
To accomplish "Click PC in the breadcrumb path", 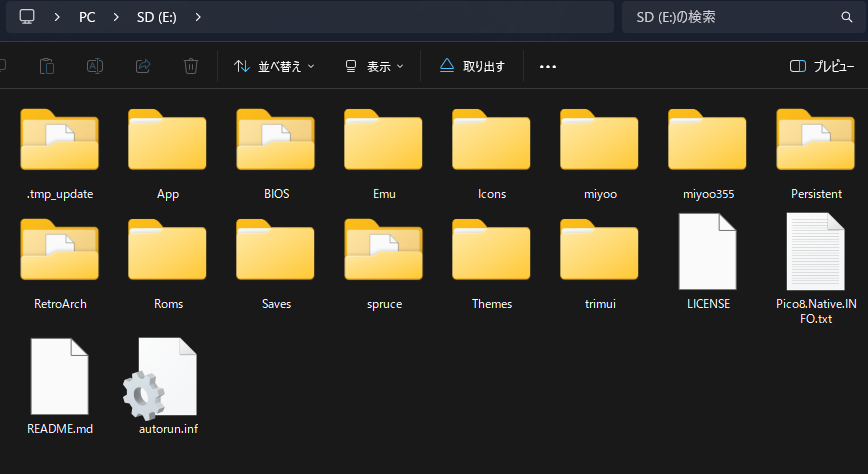I will 88,18.
